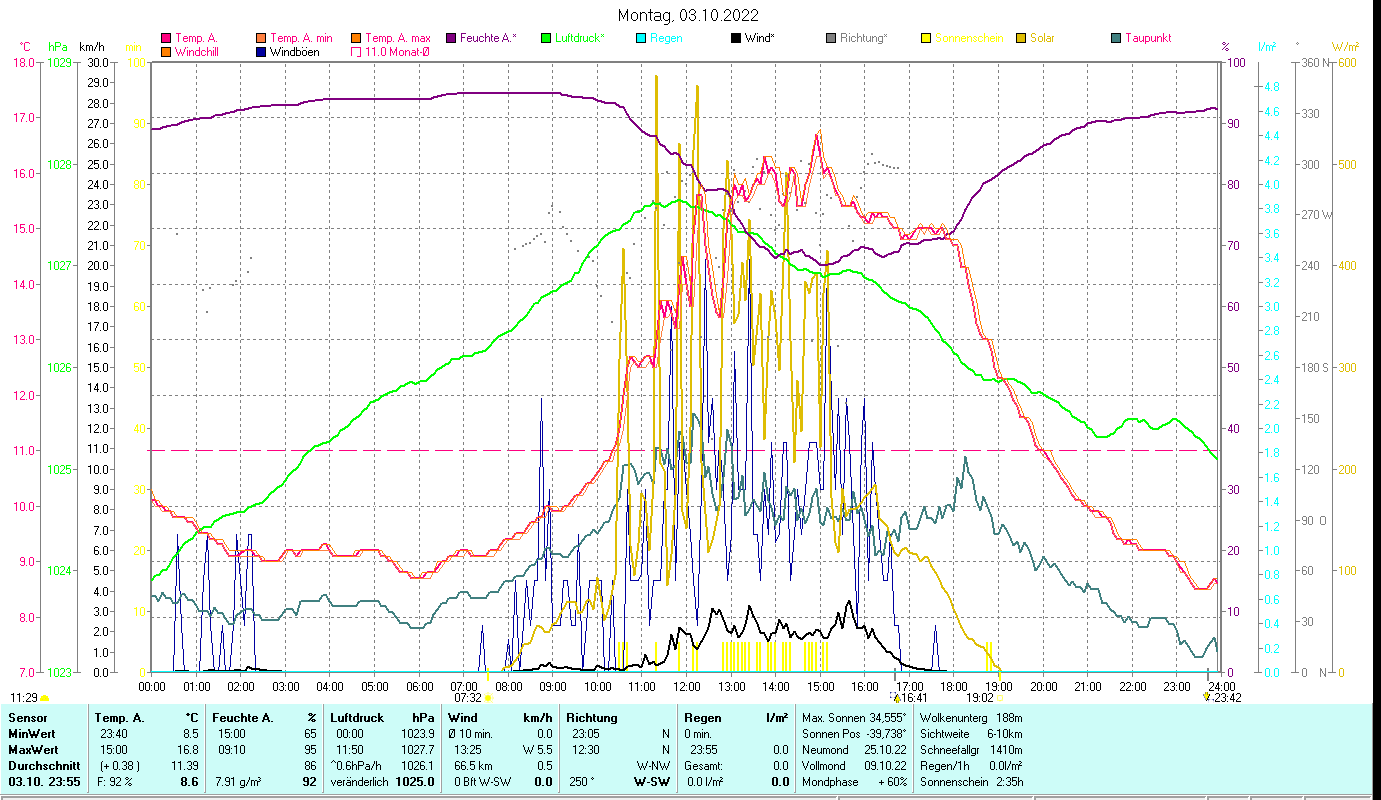Click the pink Temp. A. legend swatch

coord(166,38)
